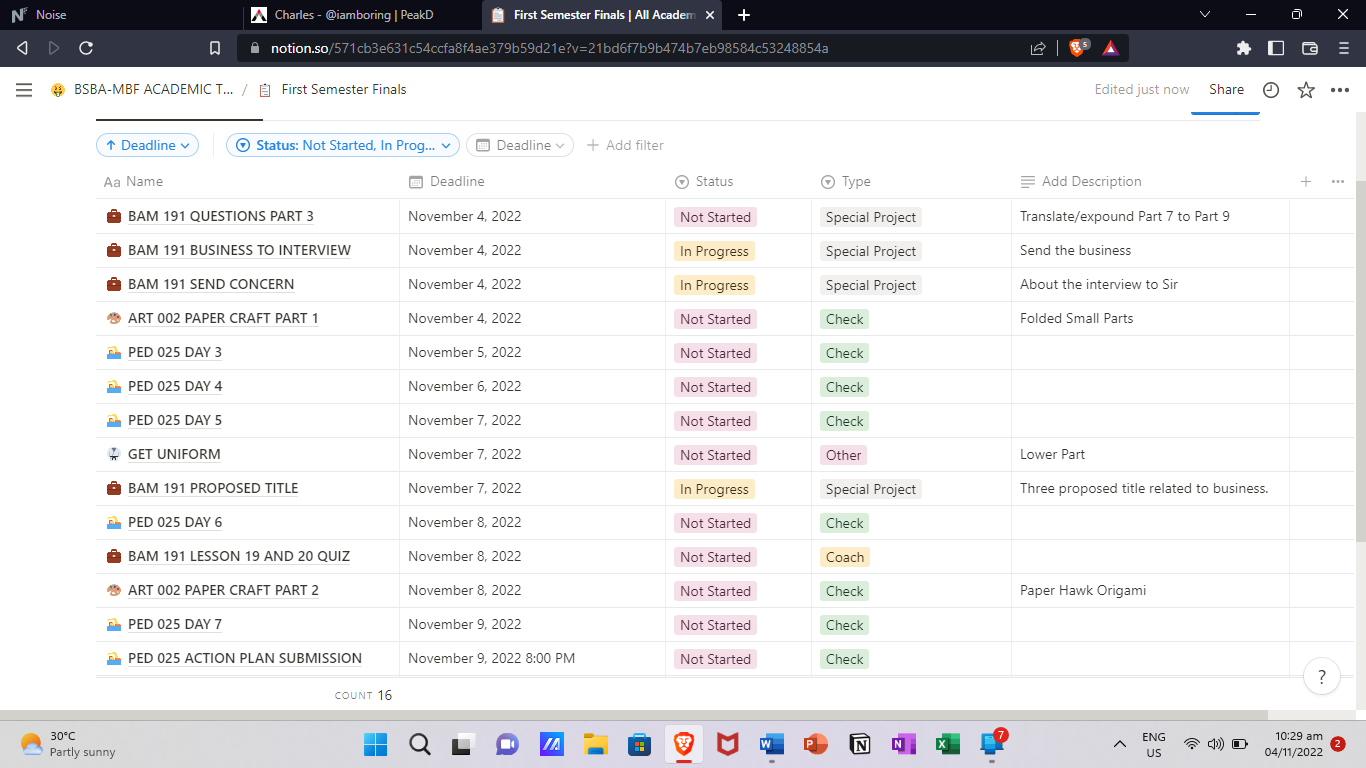Open the browser main menu
The image size is (1366, 768).
tap(1343, 48)
